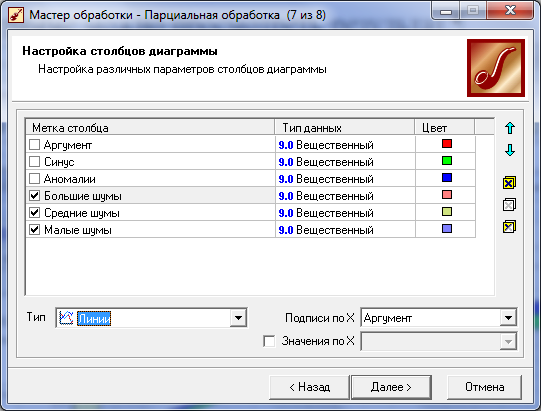This screenshot has height=411, width=541.
Task: Click the lavender swatch for Малые шумы
Action: (x=447, y=228)
